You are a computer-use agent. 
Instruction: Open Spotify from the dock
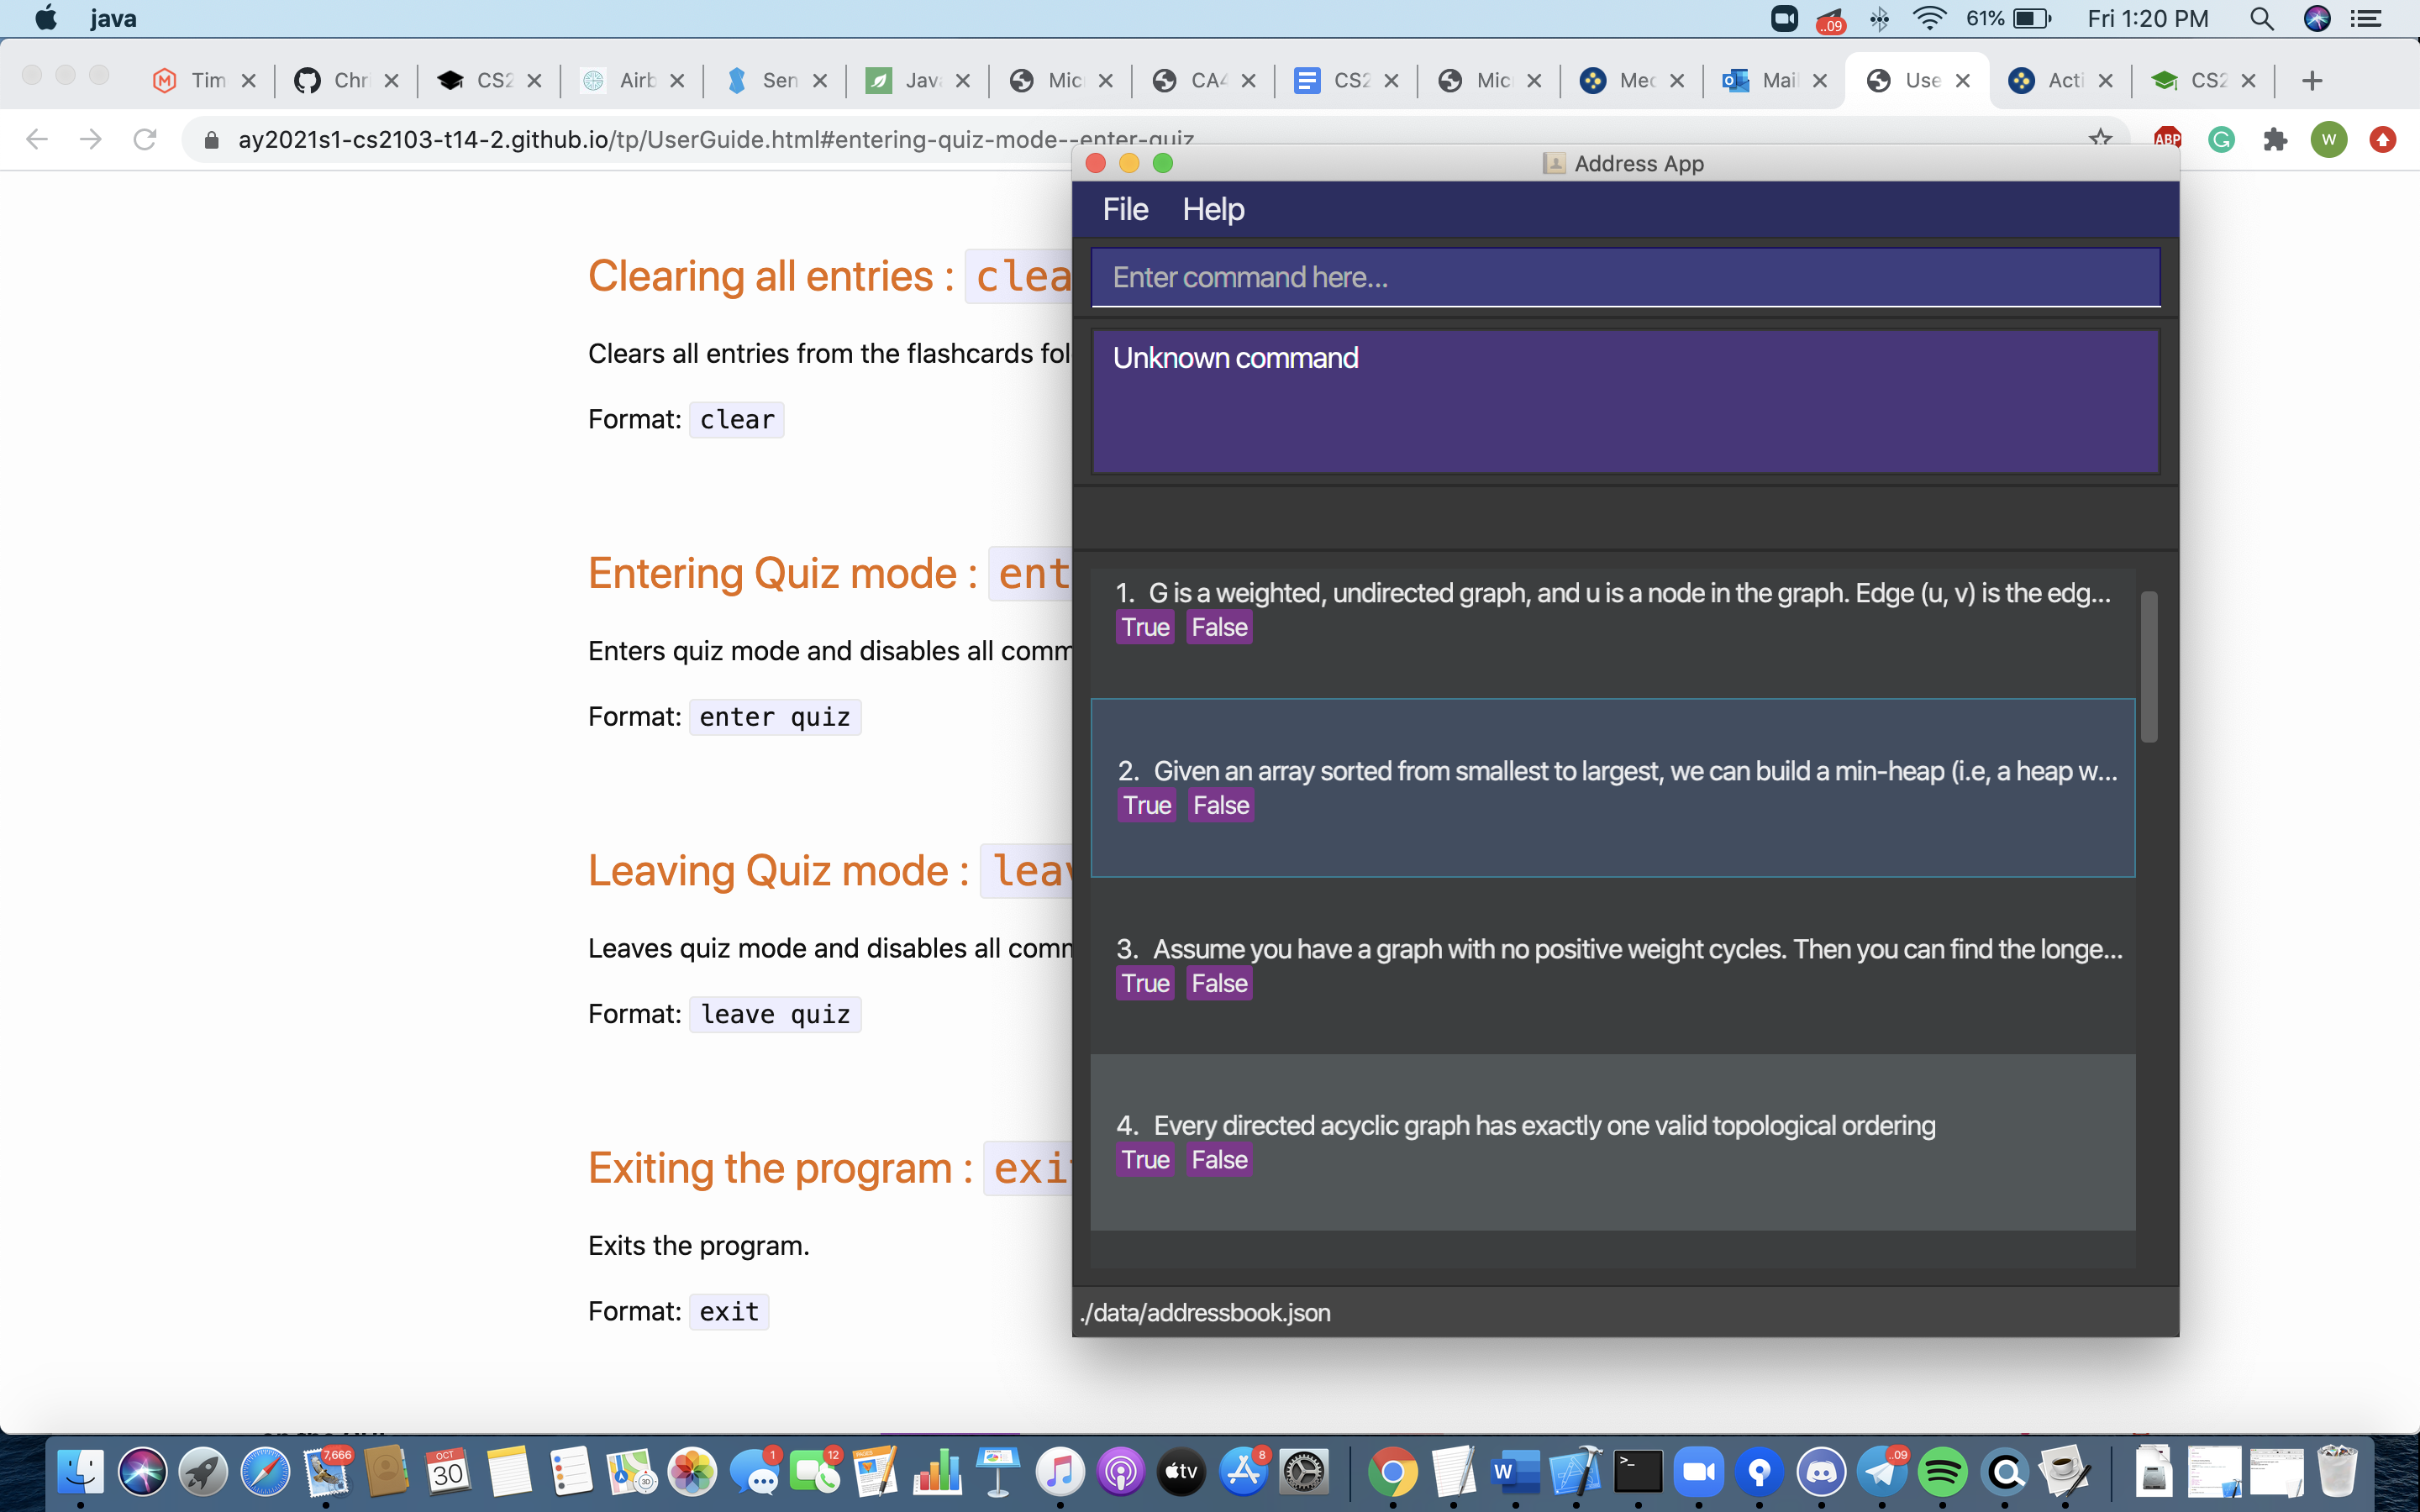(x=1942, y=1472)
